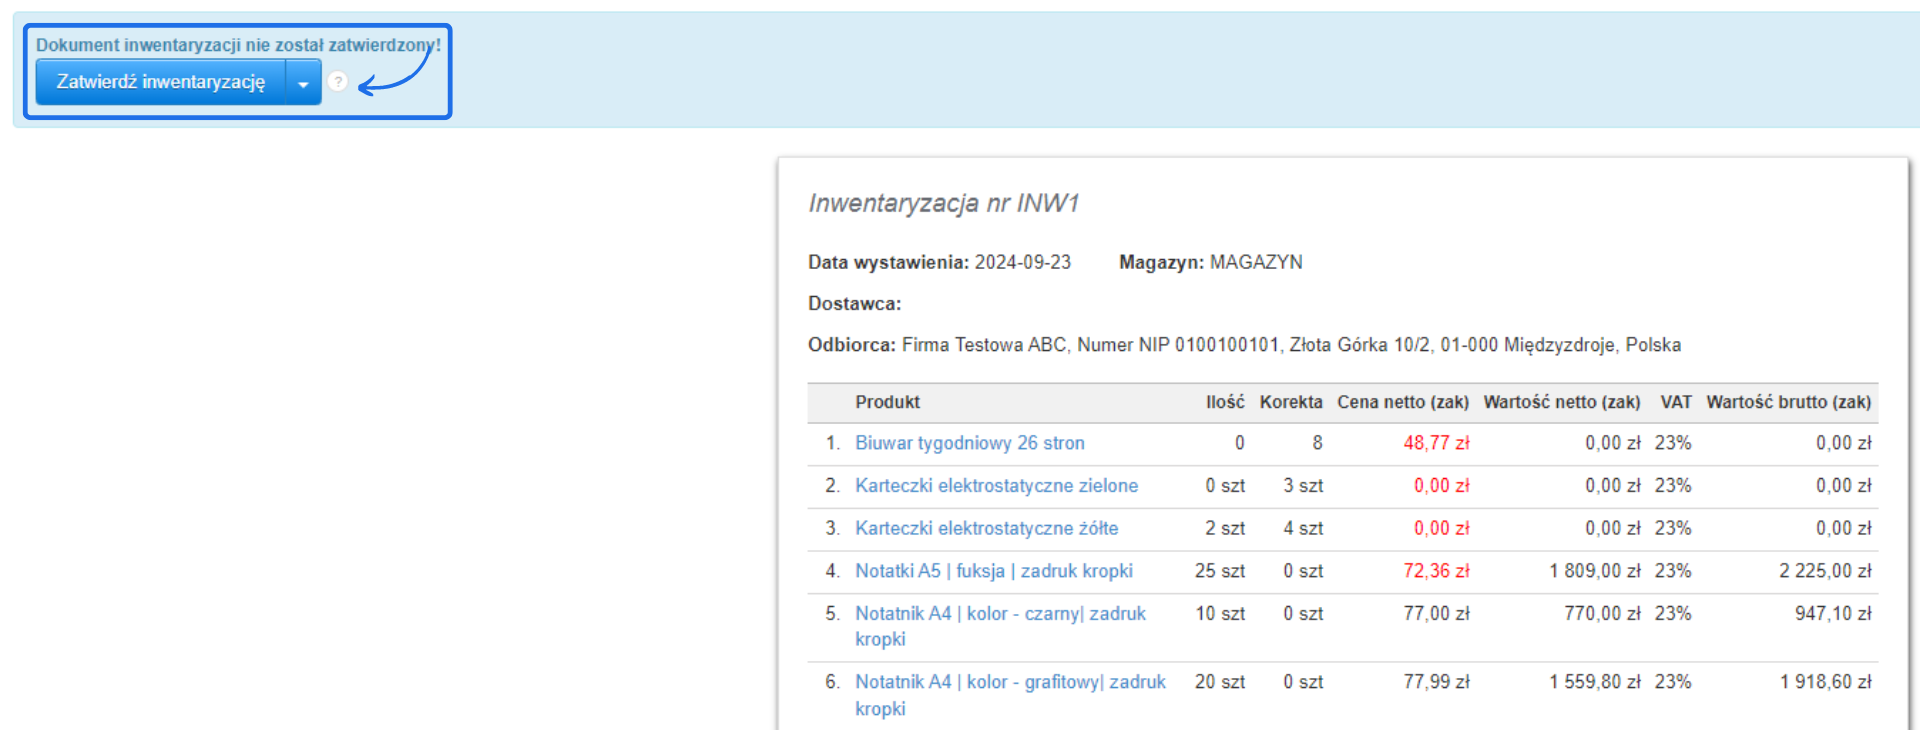Screen dimensions: 1920x730
Task: Click the Produkt column header
Action: point(887,402)
